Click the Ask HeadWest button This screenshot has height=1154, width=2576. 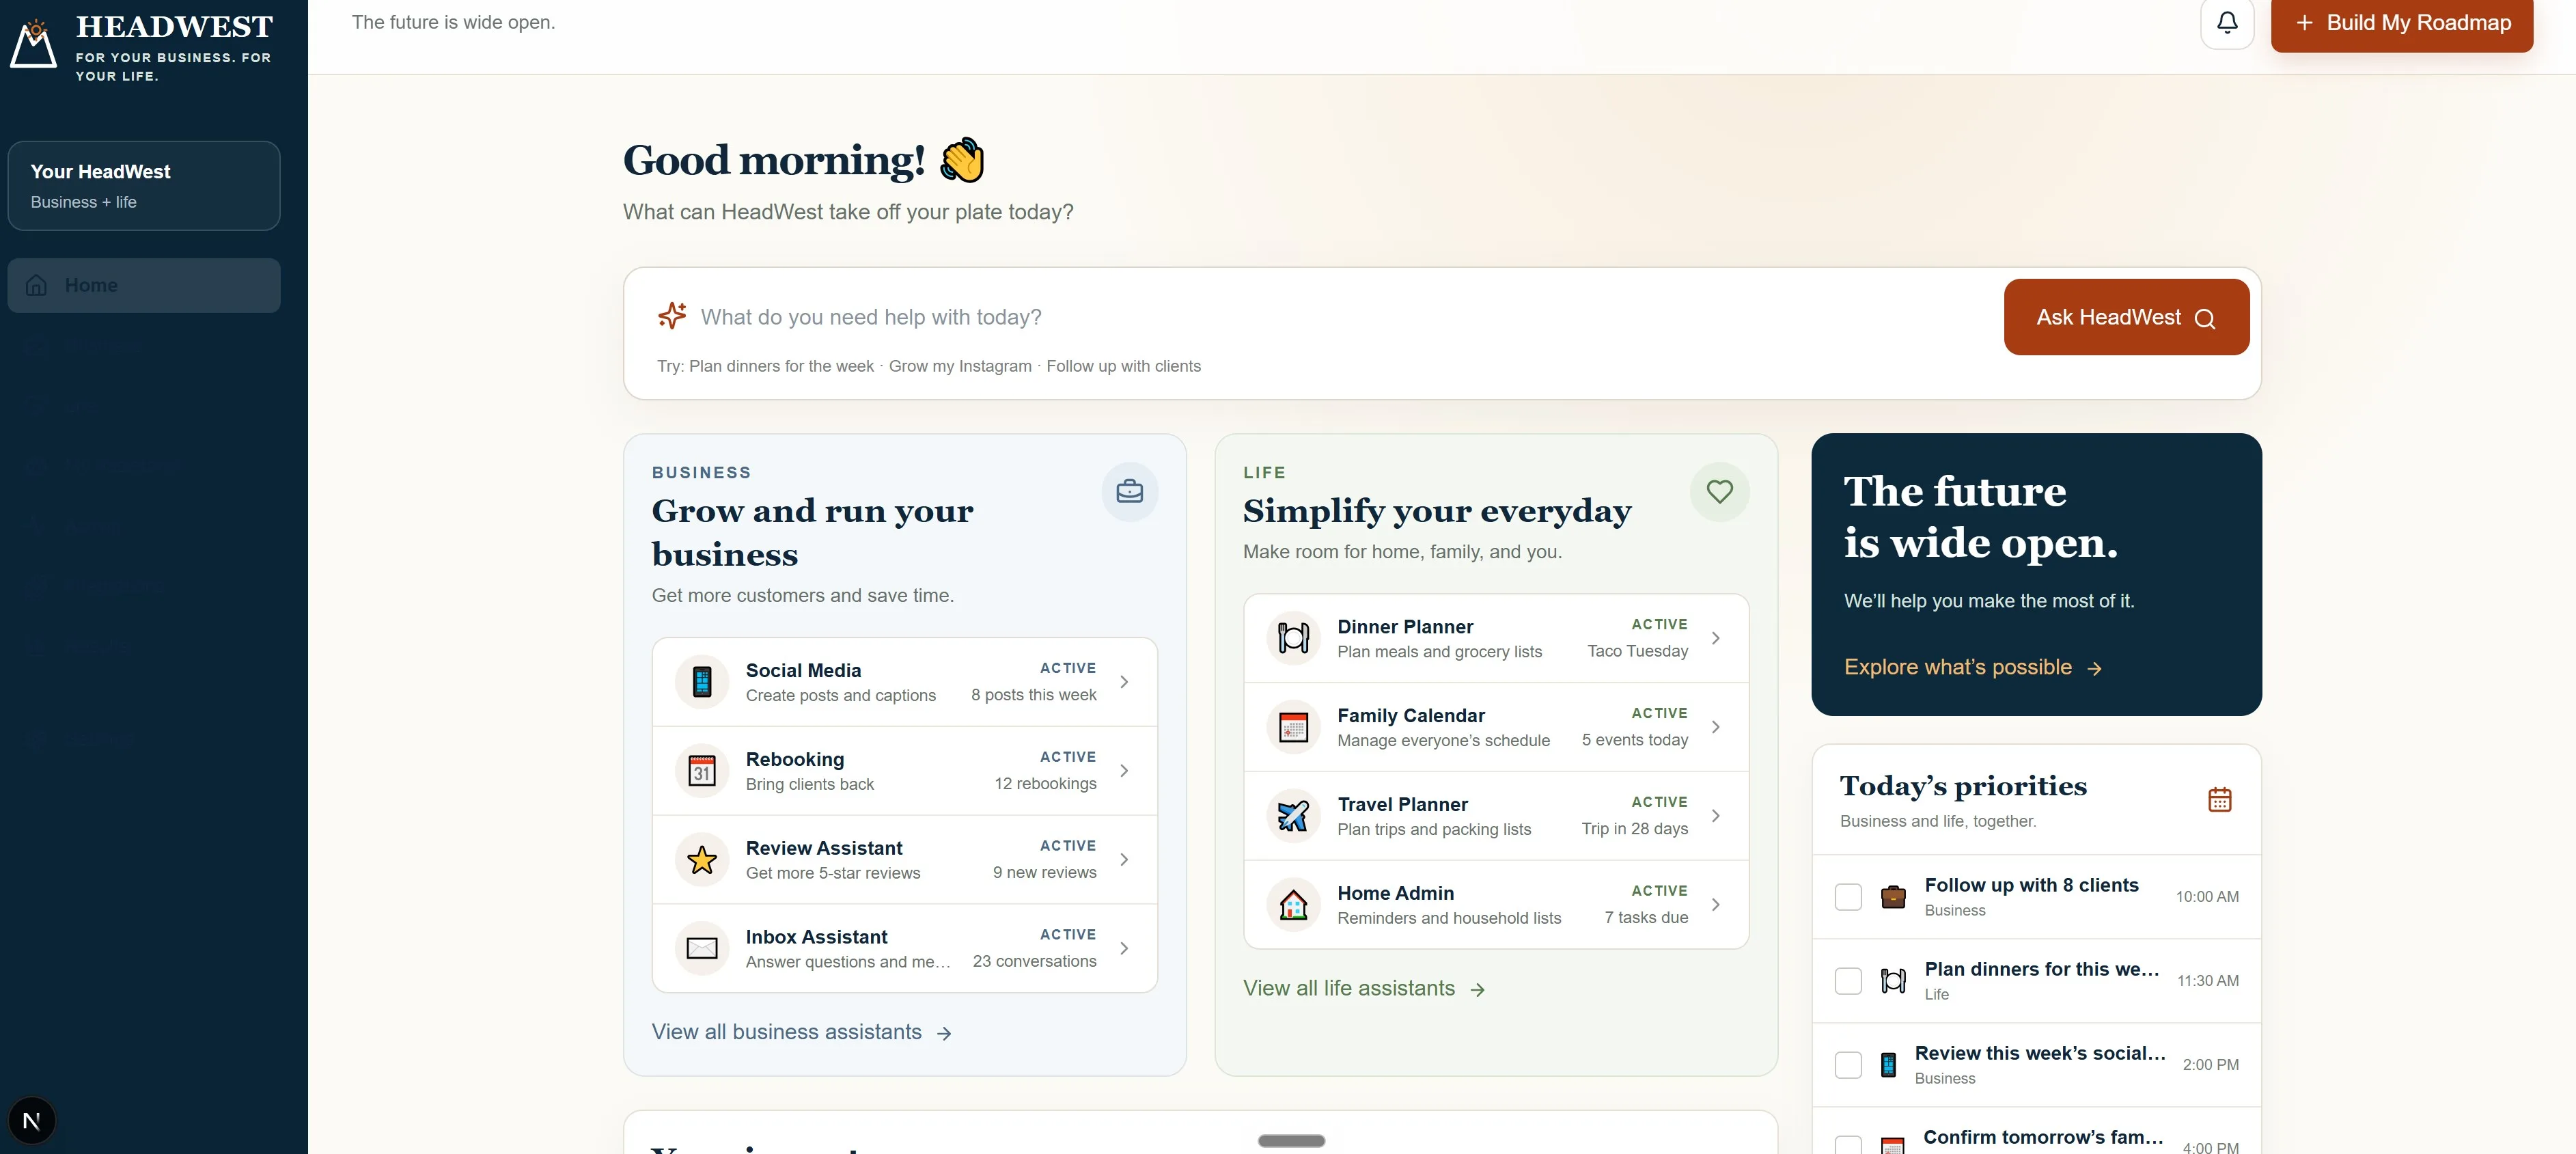2126,317
